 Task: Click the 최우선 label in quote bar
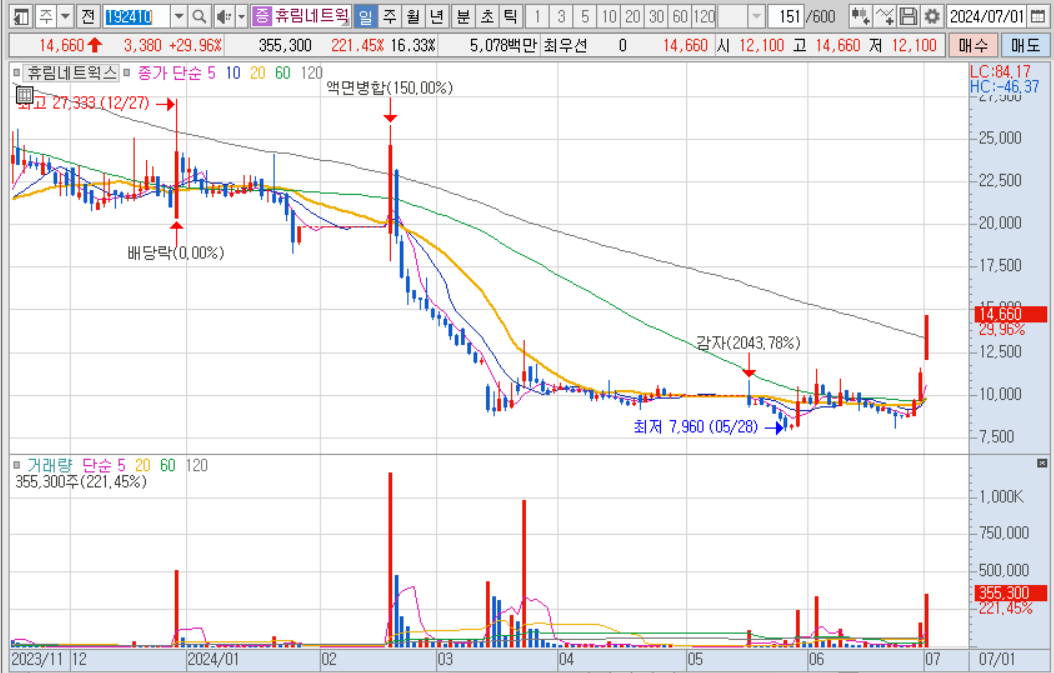(565, 46)
